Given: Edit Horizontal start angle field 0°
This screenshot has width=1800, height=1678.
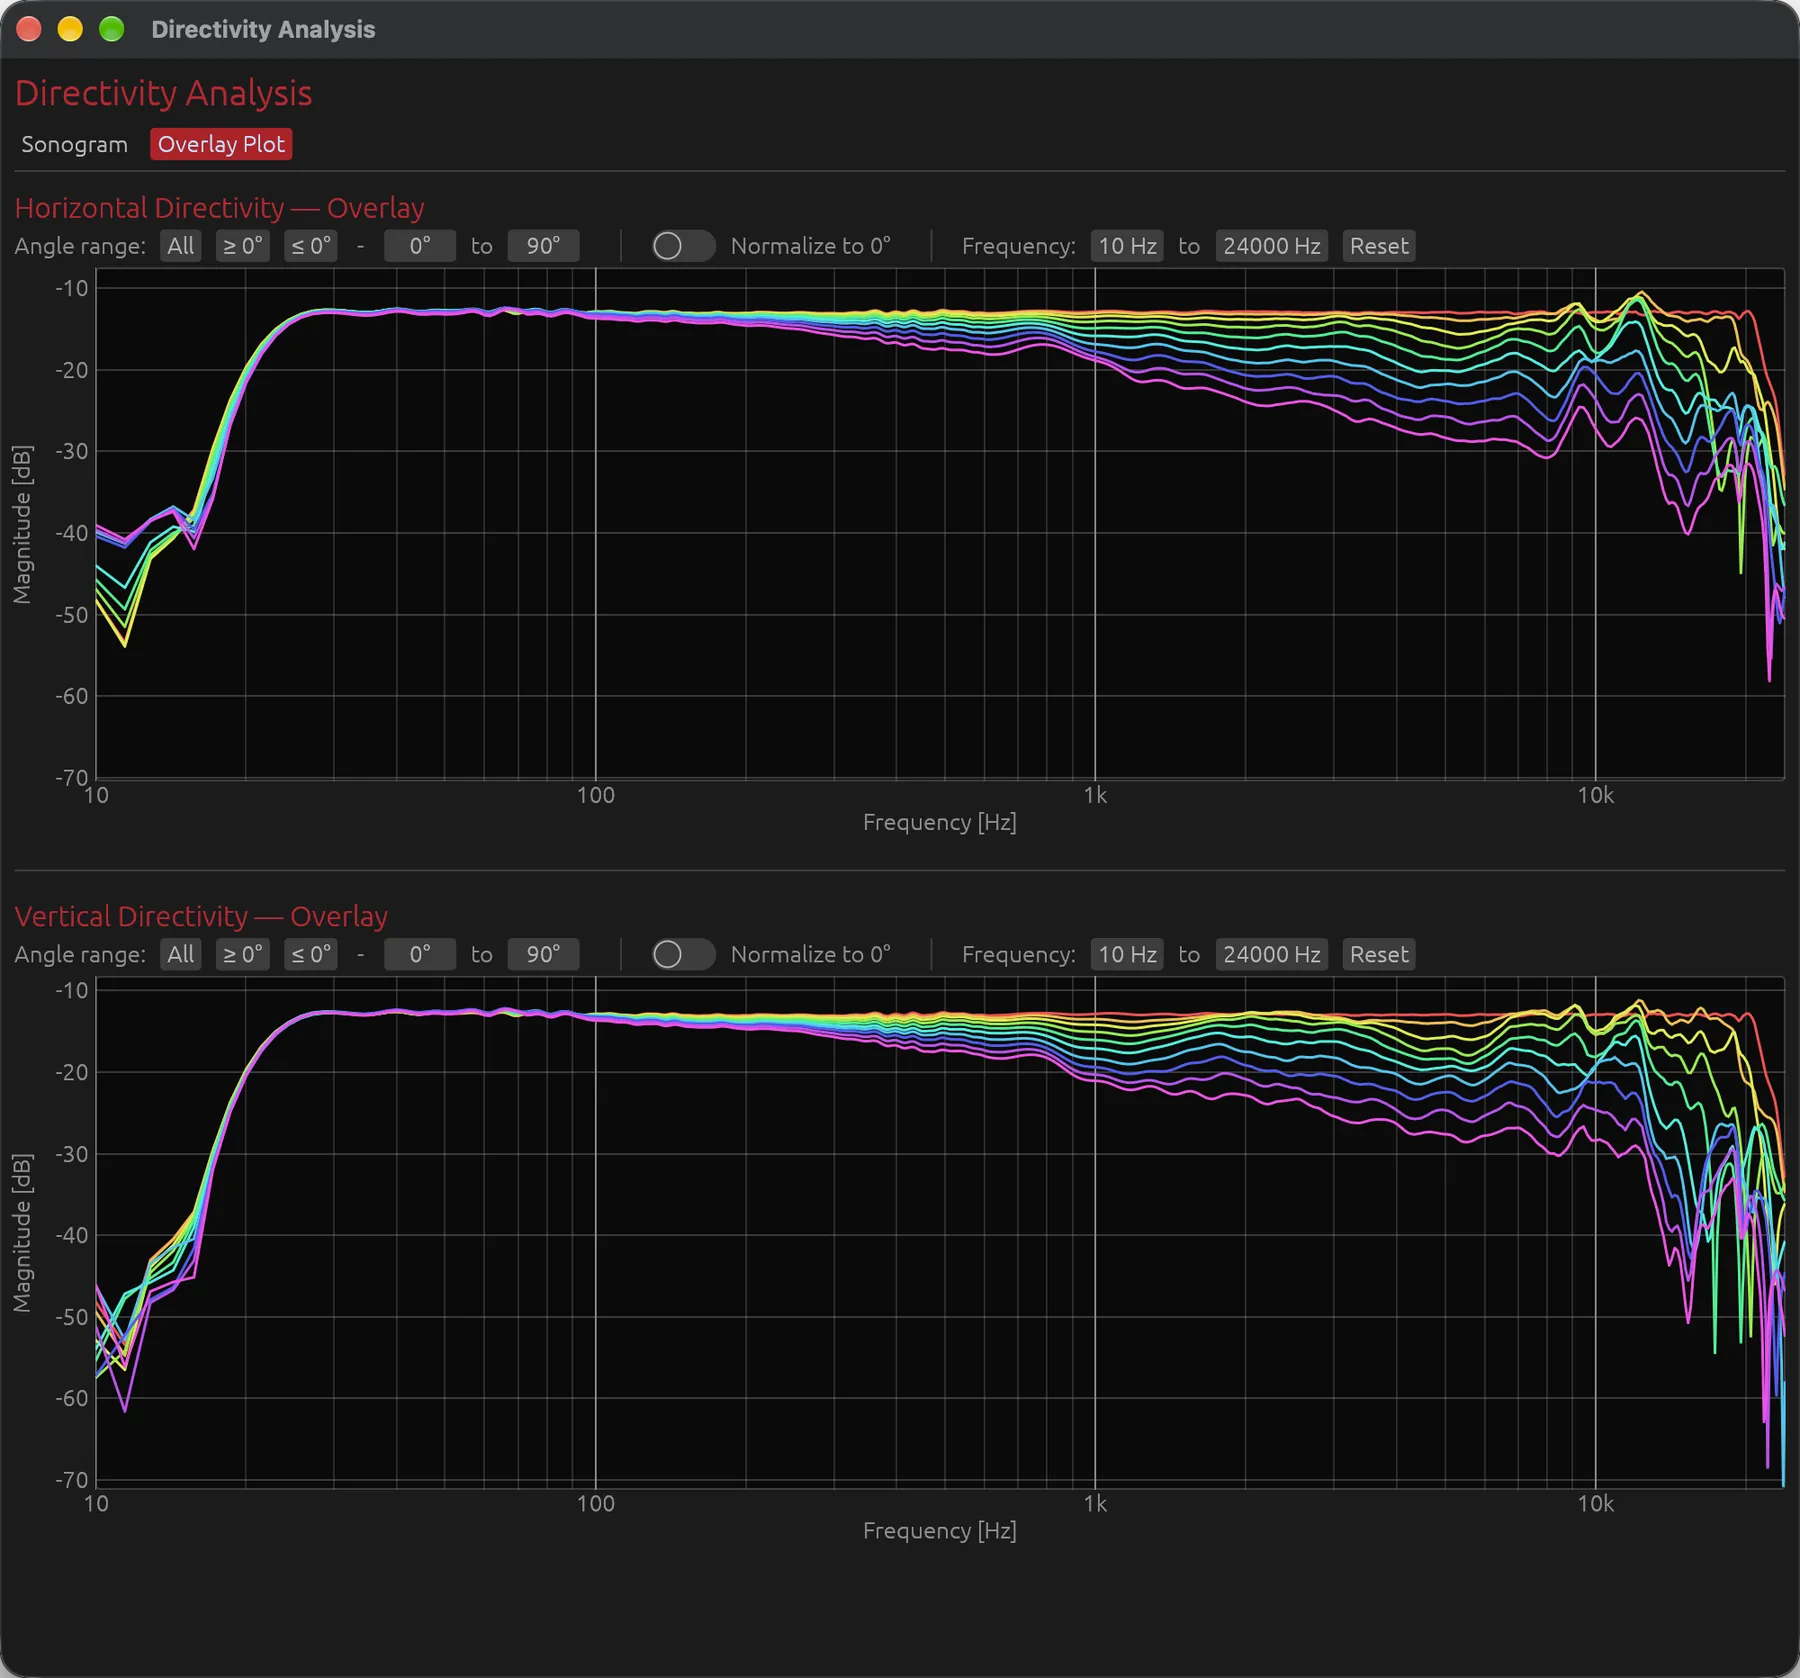Looking at the screenshot, I should tap(420, 246).
